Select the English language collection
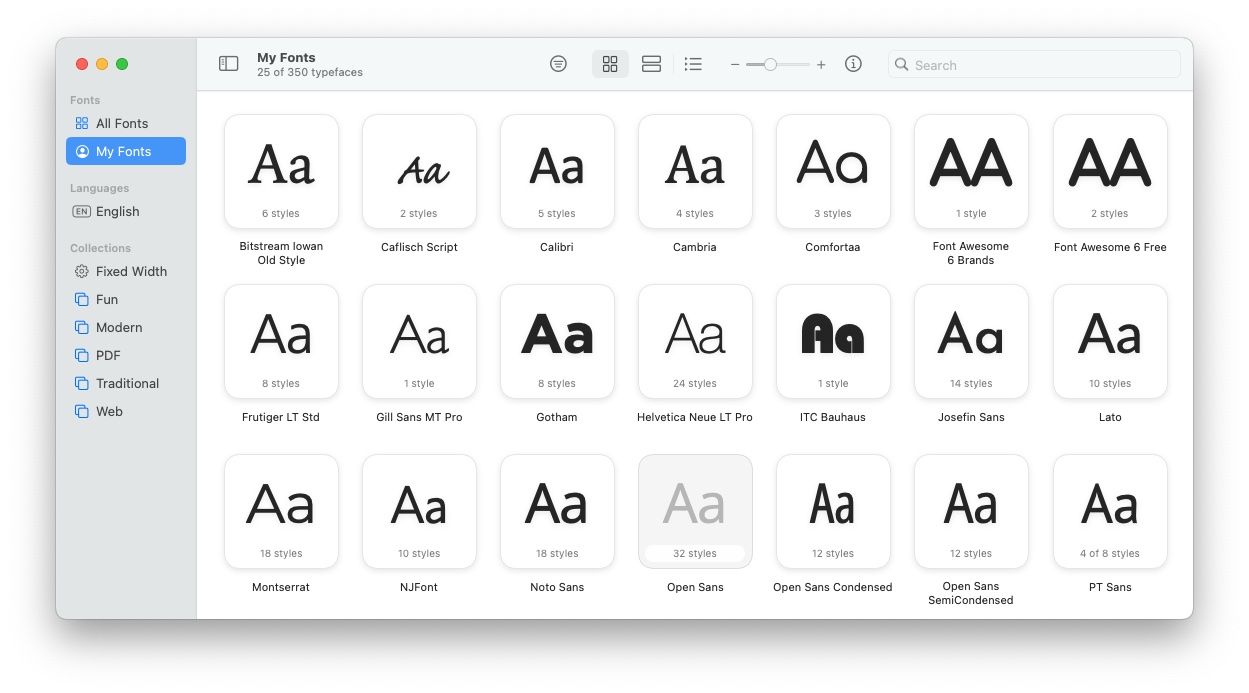 click(x=126, y=211)
